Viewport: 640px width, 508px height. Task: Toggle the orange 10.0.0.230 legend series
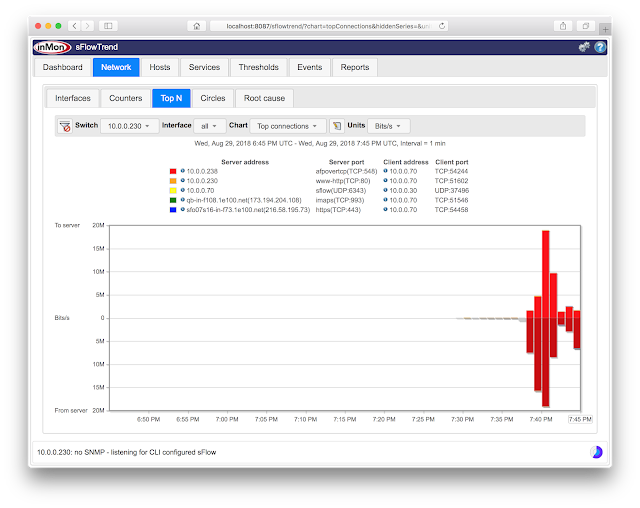[x=173, y=181]
